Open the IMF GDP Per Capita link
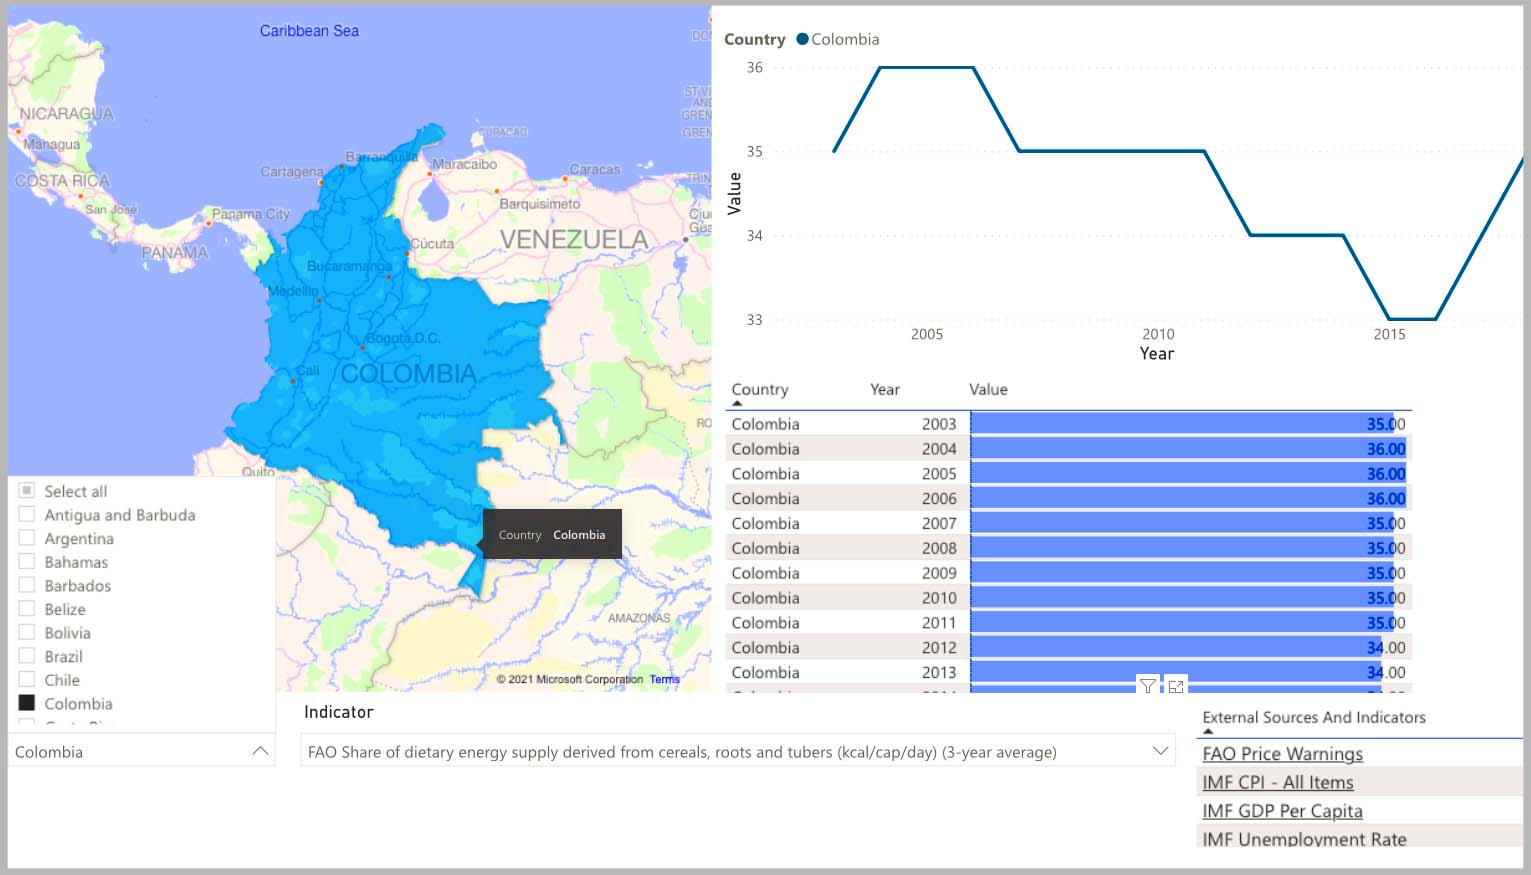 pyautogui.click(x=1282, y=811)
